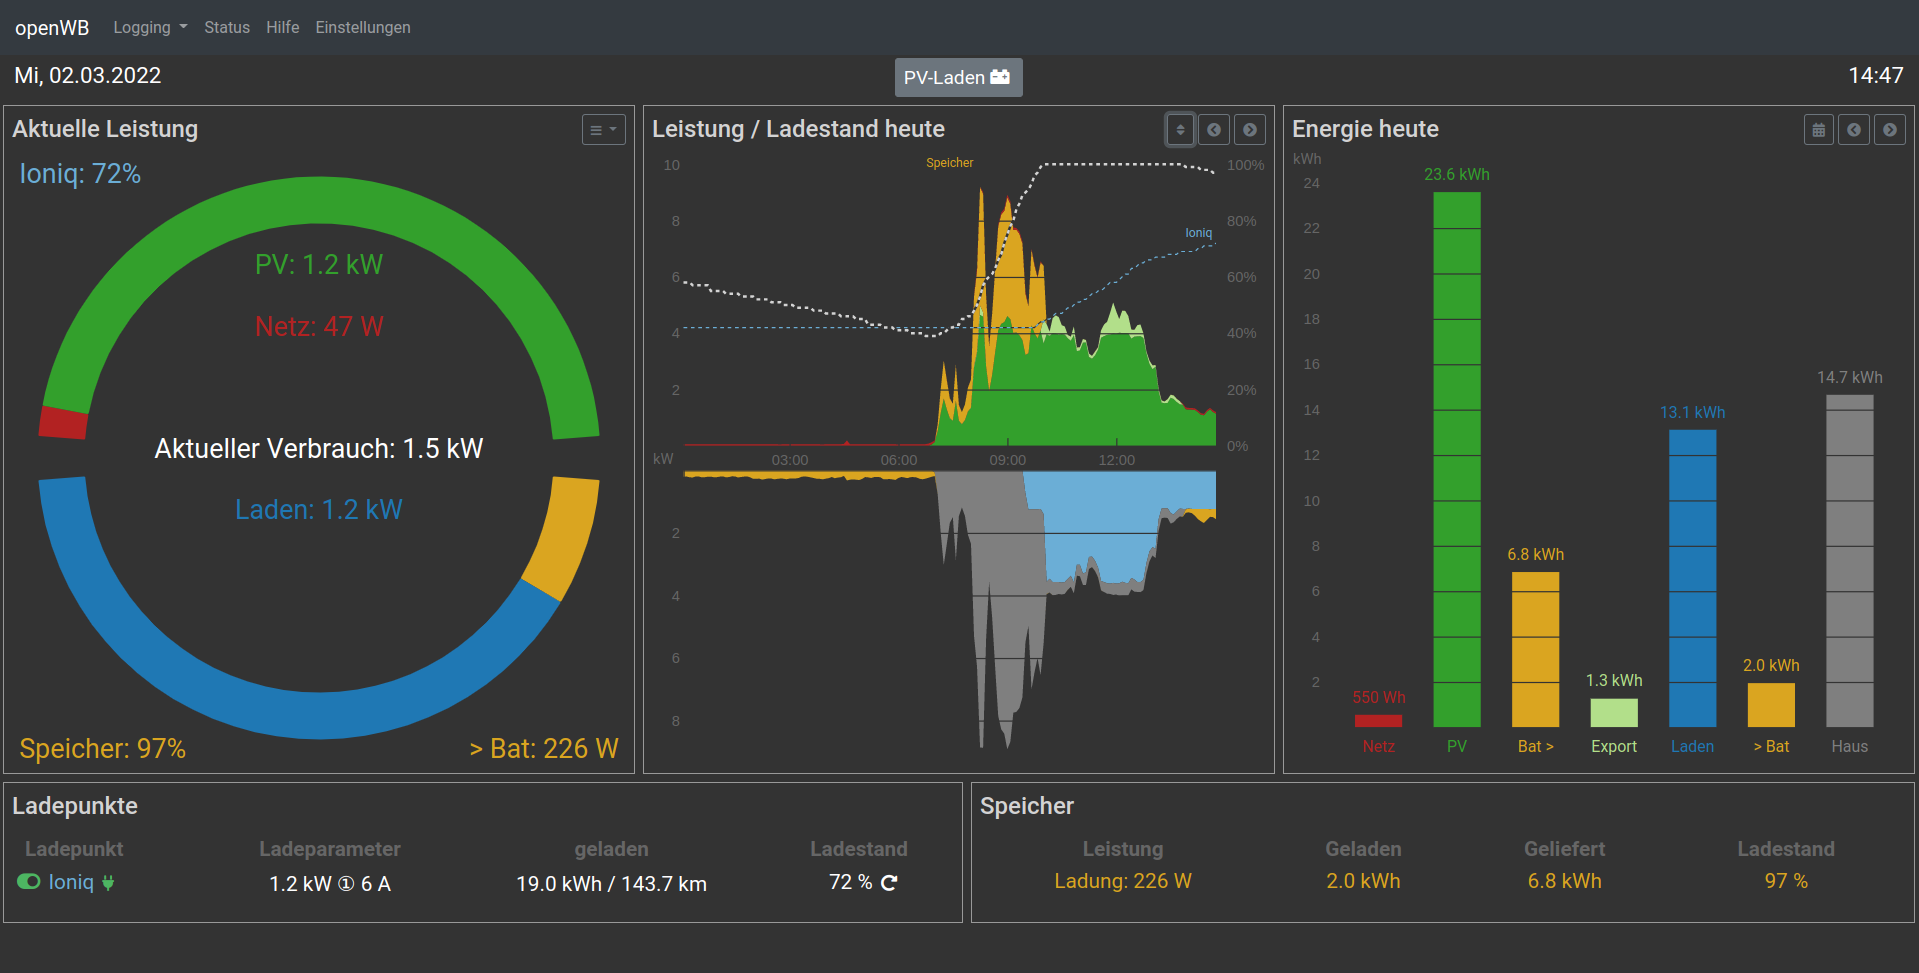Click the calendar icon in Energie heute
Image resolution: width=1919 pixels, height=973 pixels.
(x=1818, y=130)
